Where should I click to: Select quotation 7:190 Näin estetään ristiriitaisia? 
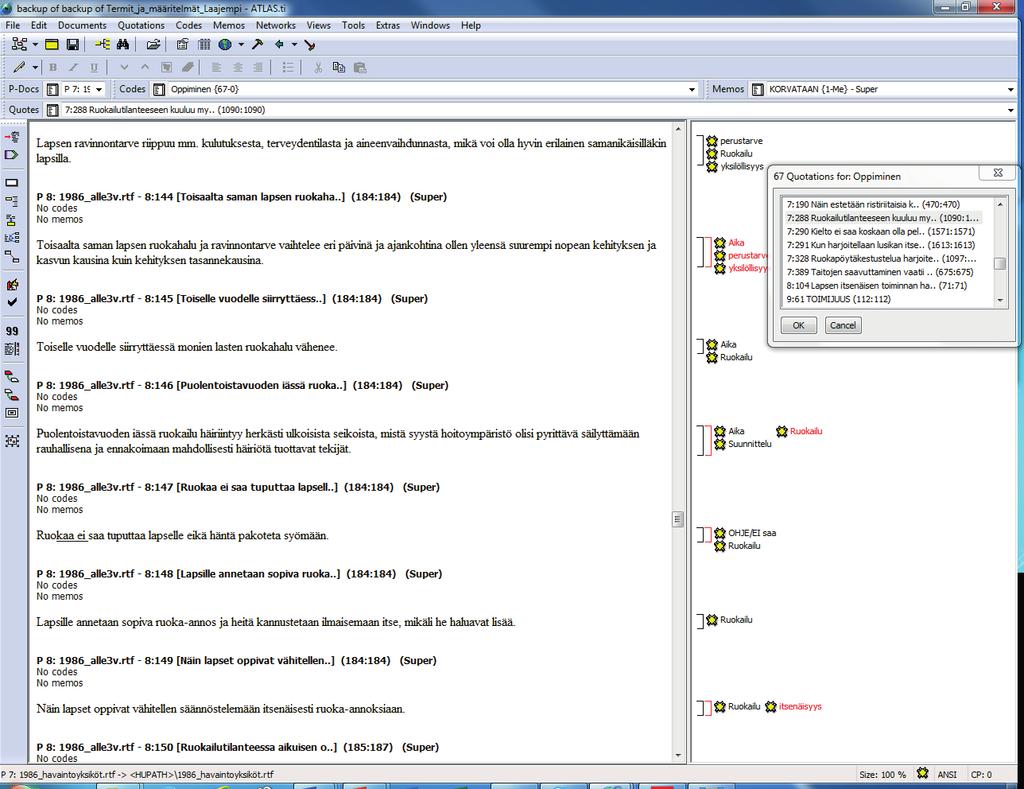pos(872,204)
